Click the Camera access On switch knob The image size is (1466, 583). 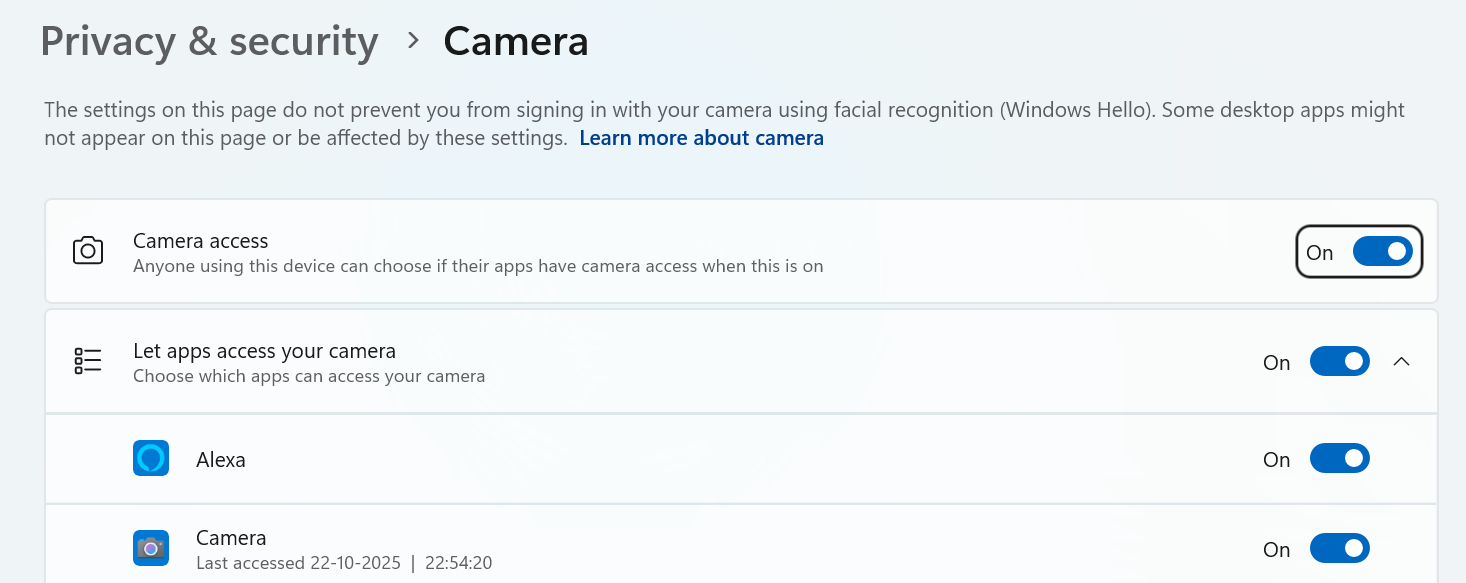coord(1395,251)
